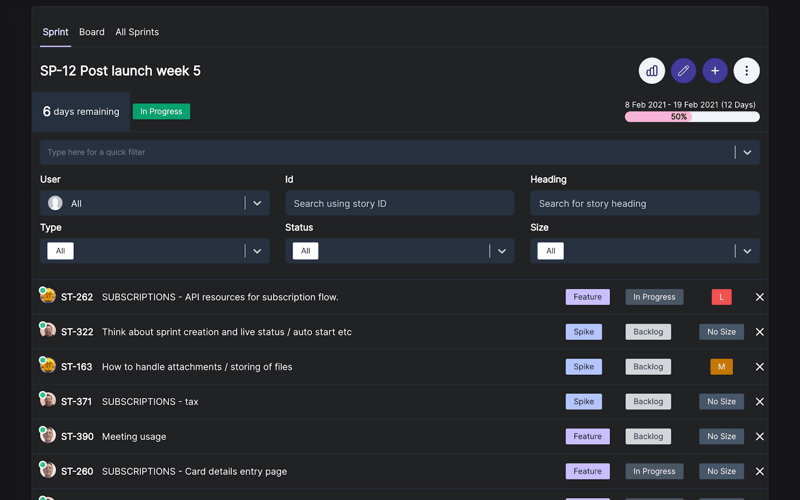Screen dimensions: 800x500
Task: Switch to the Sprint tab
Action: (55, 32)
